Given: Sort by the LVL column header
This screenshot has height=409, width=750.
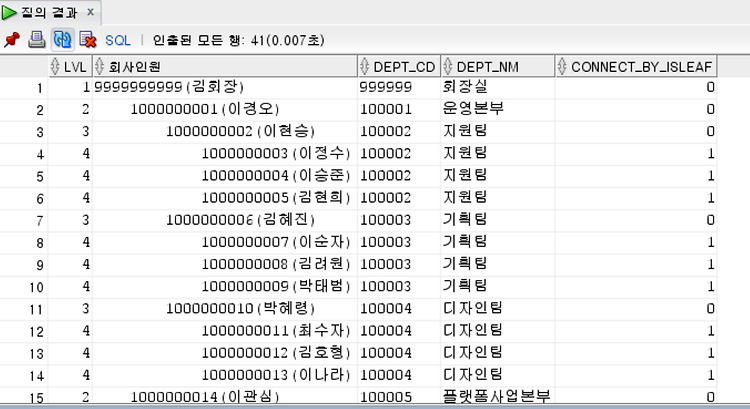Looking at the screenshot, I should [70, 66].
